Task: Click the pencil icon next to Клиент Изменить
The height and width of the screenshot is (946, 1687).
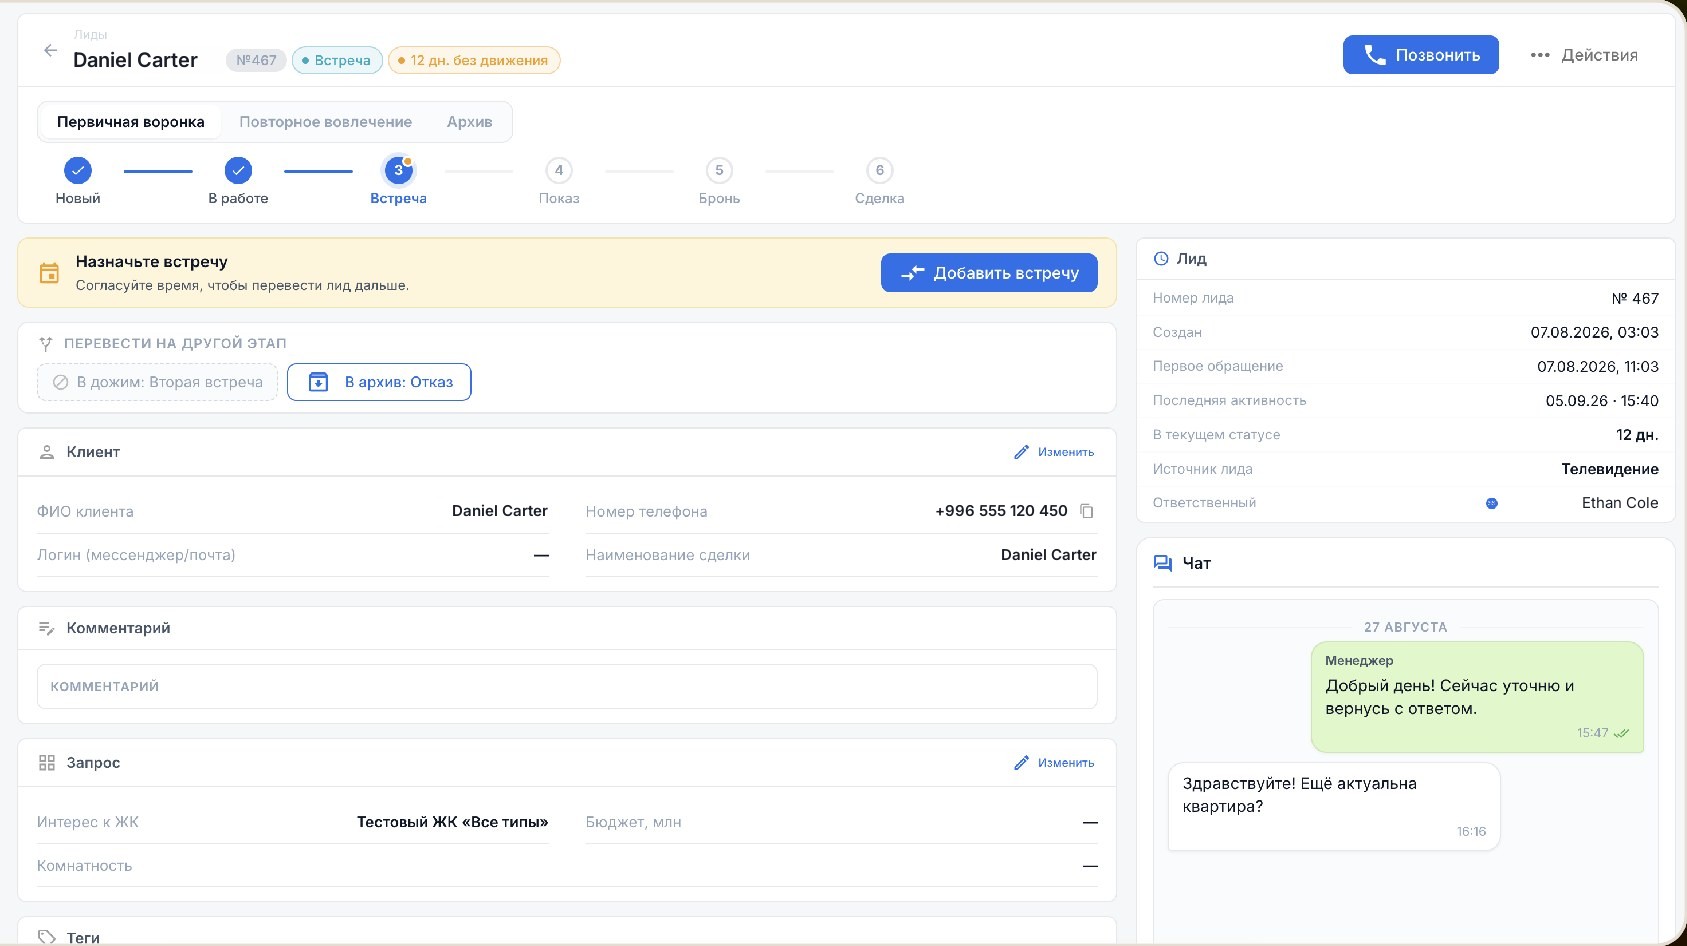Action: (x=1021, y=452)
